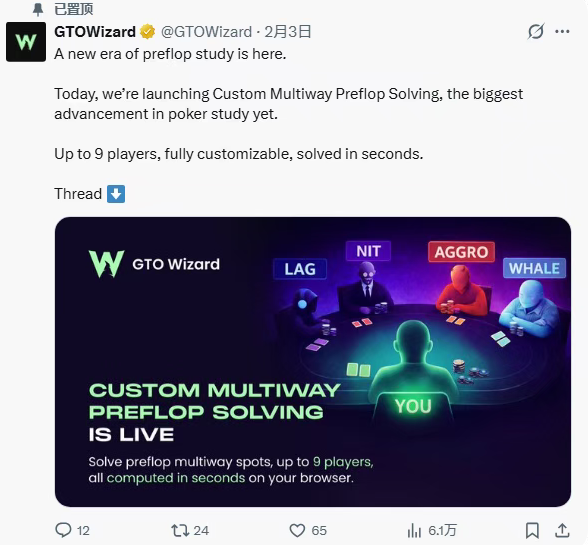This screenshot has height=545, width=588.
Task: Click the GTOWizard profile avatar
Action: coord(26,42)
